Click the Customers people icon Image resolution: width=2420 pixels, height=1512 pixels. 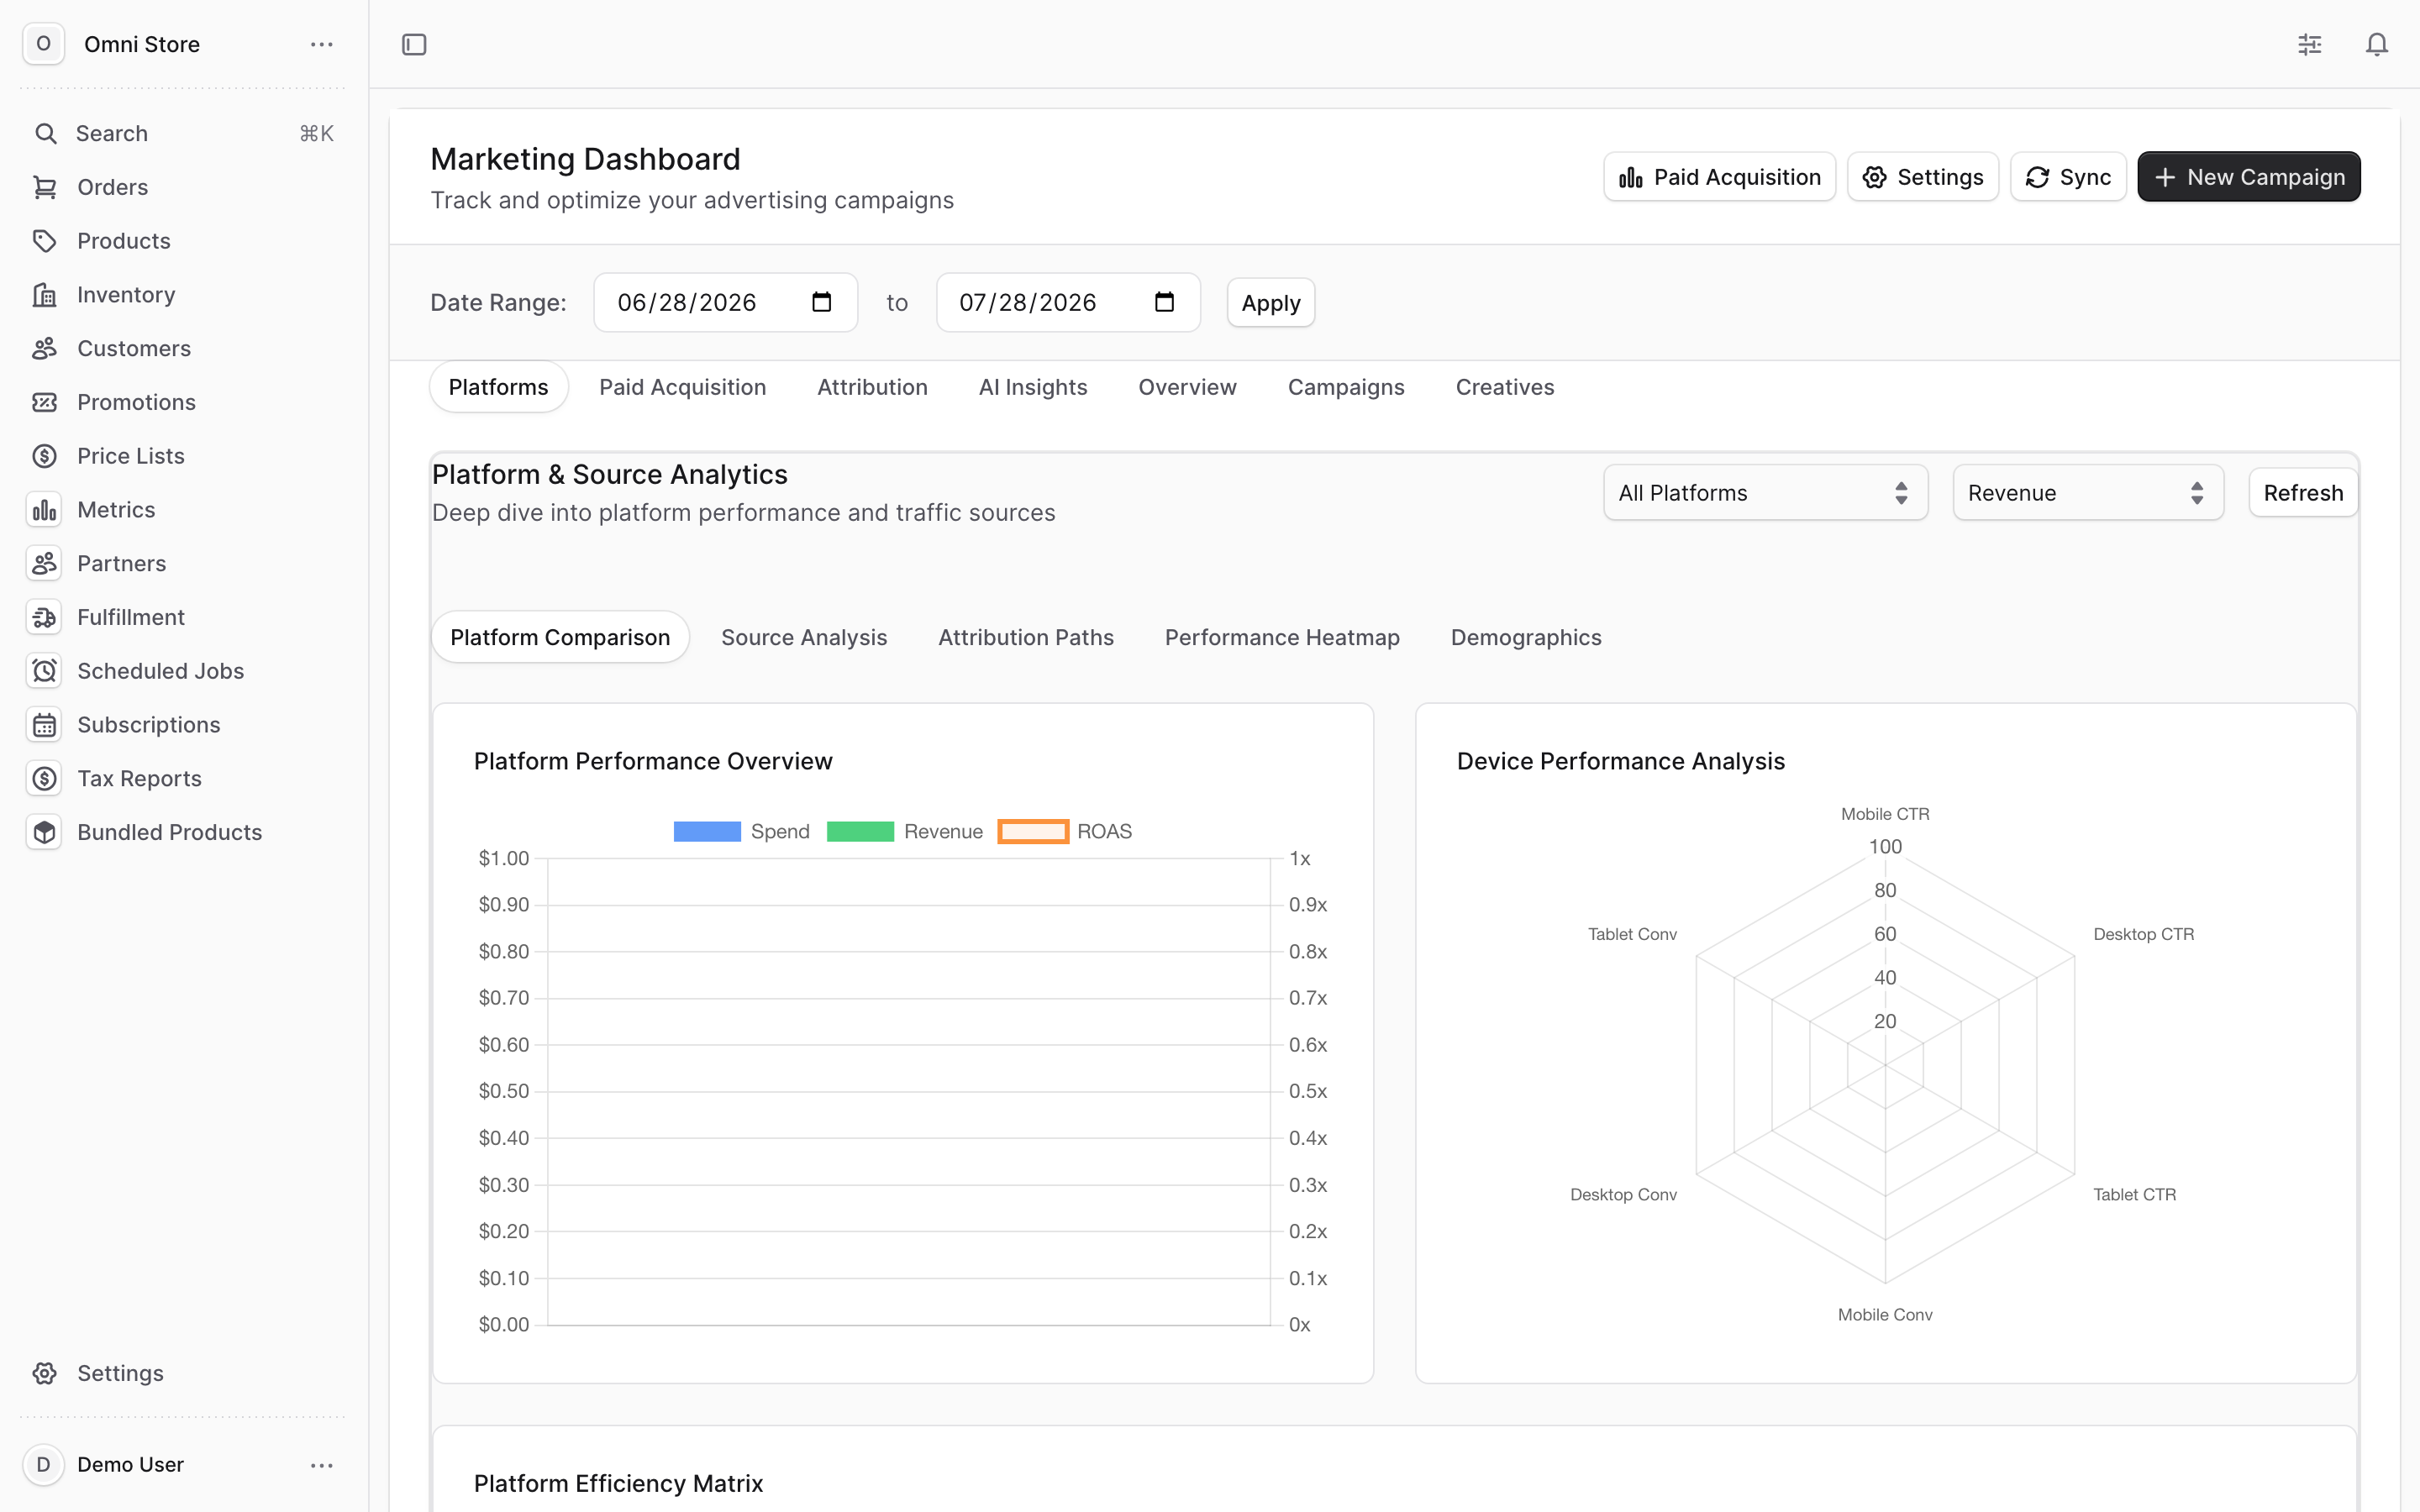(45, 349)
